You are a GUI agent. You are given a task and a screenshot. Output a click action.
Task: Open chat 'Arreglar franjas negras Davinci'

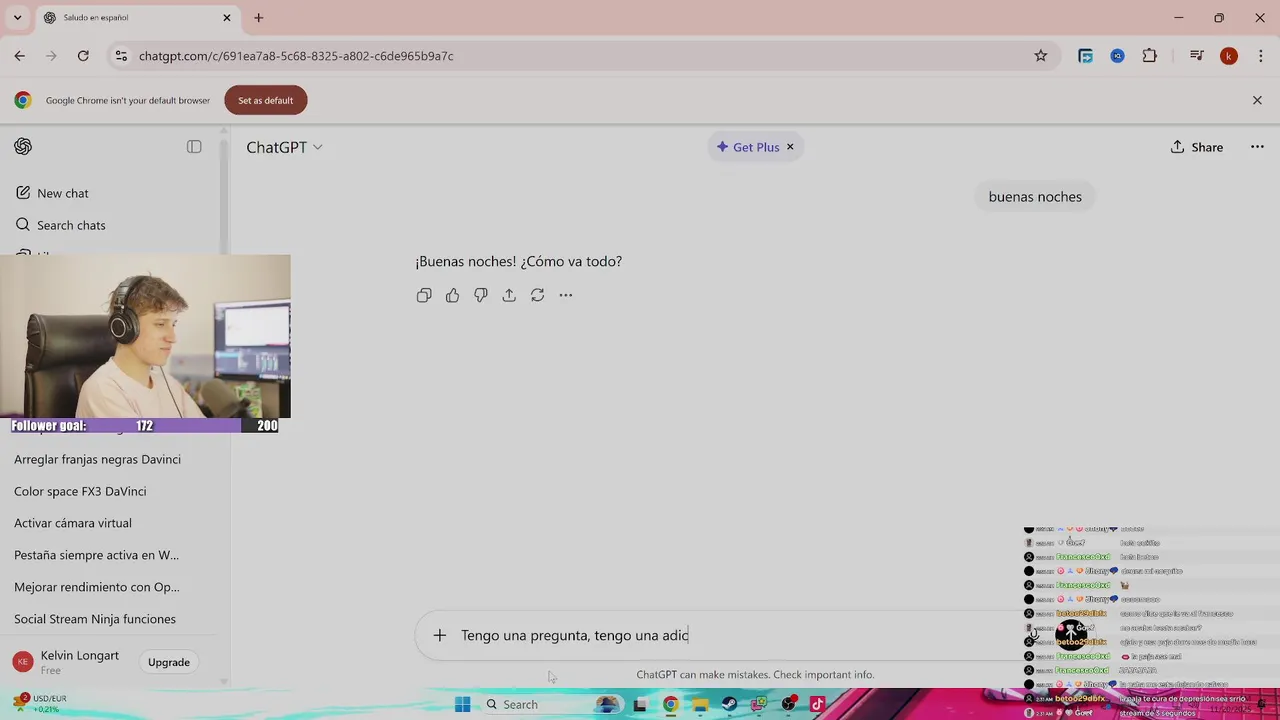[x=97, y=459]
